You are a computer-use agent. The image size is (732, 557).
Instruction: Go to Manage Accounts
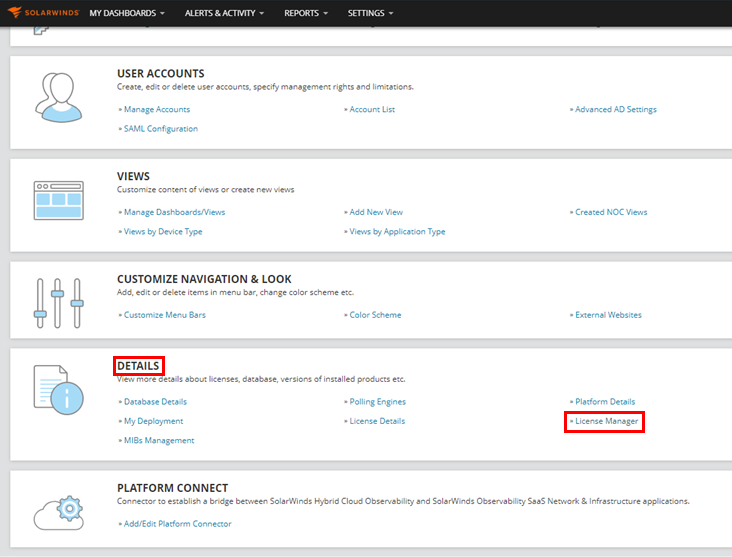point(156,110)
